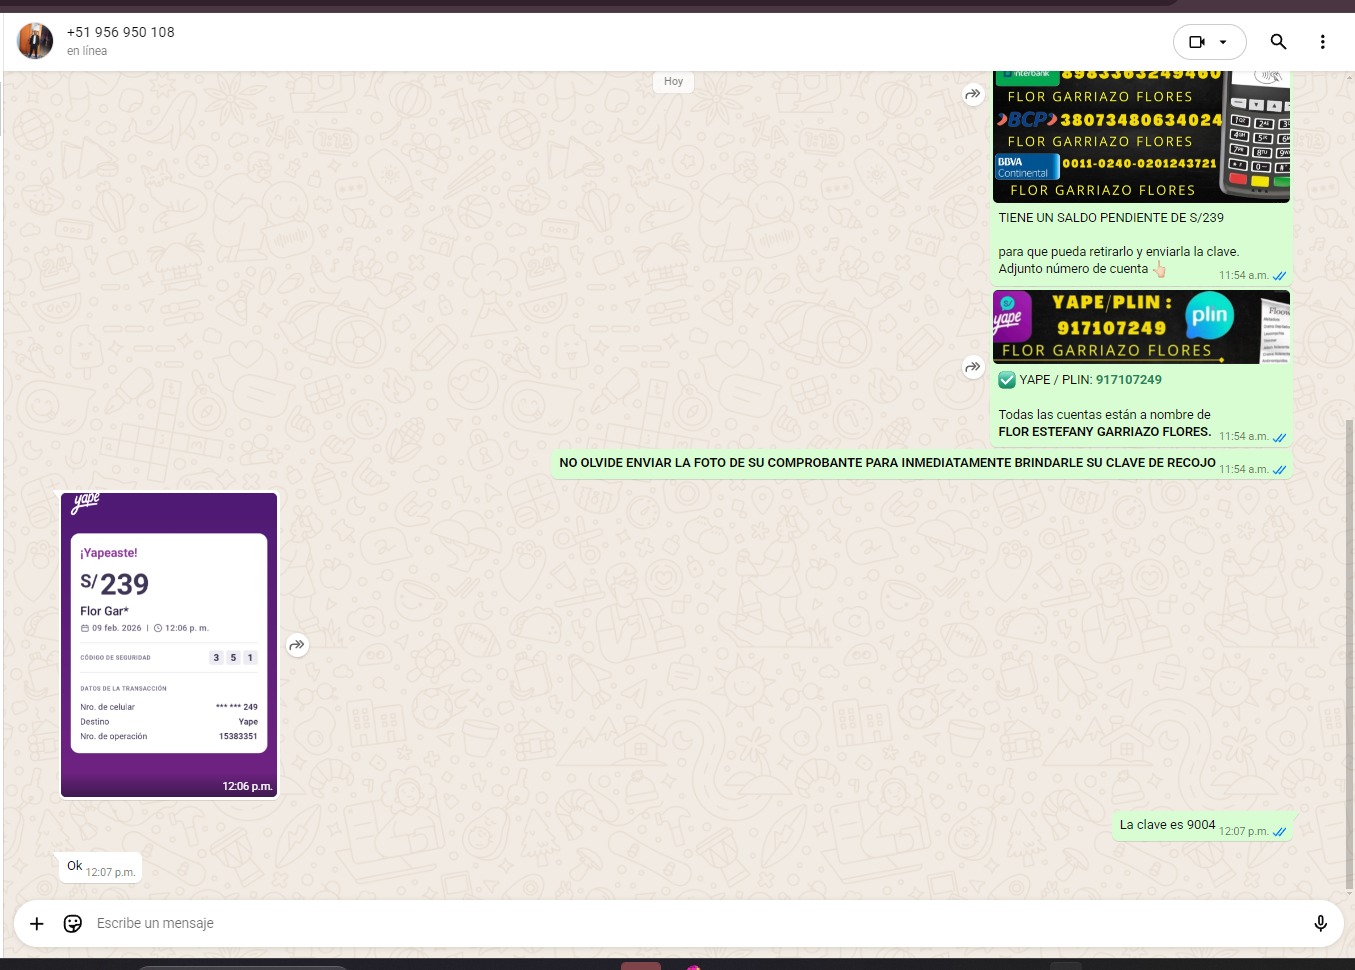Forward the bank accounts image message
1355x970 pixels.
973,95
